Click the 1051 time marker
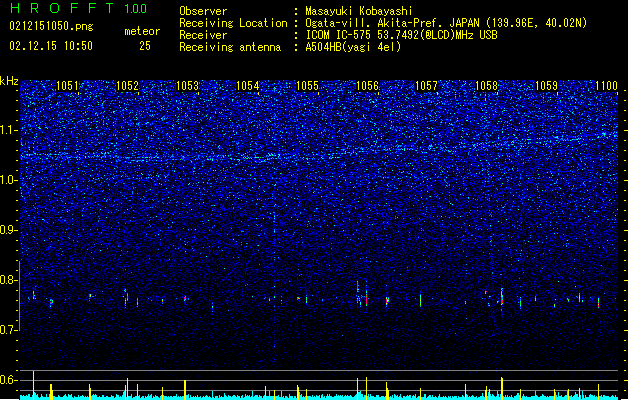 pos(67,86)
